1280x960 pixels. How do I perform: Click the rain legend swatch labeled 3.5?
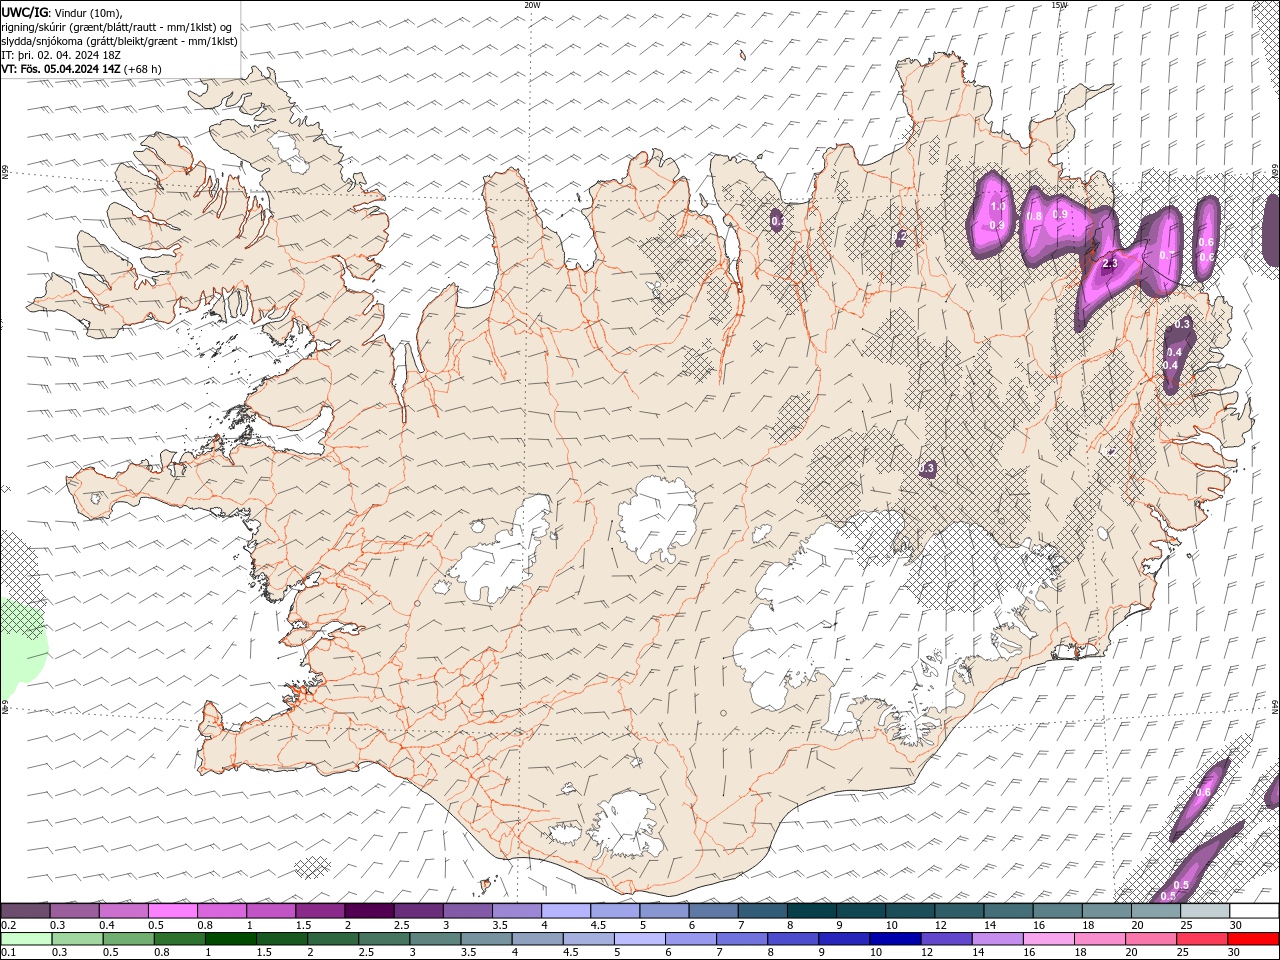[x=486, y=939]
